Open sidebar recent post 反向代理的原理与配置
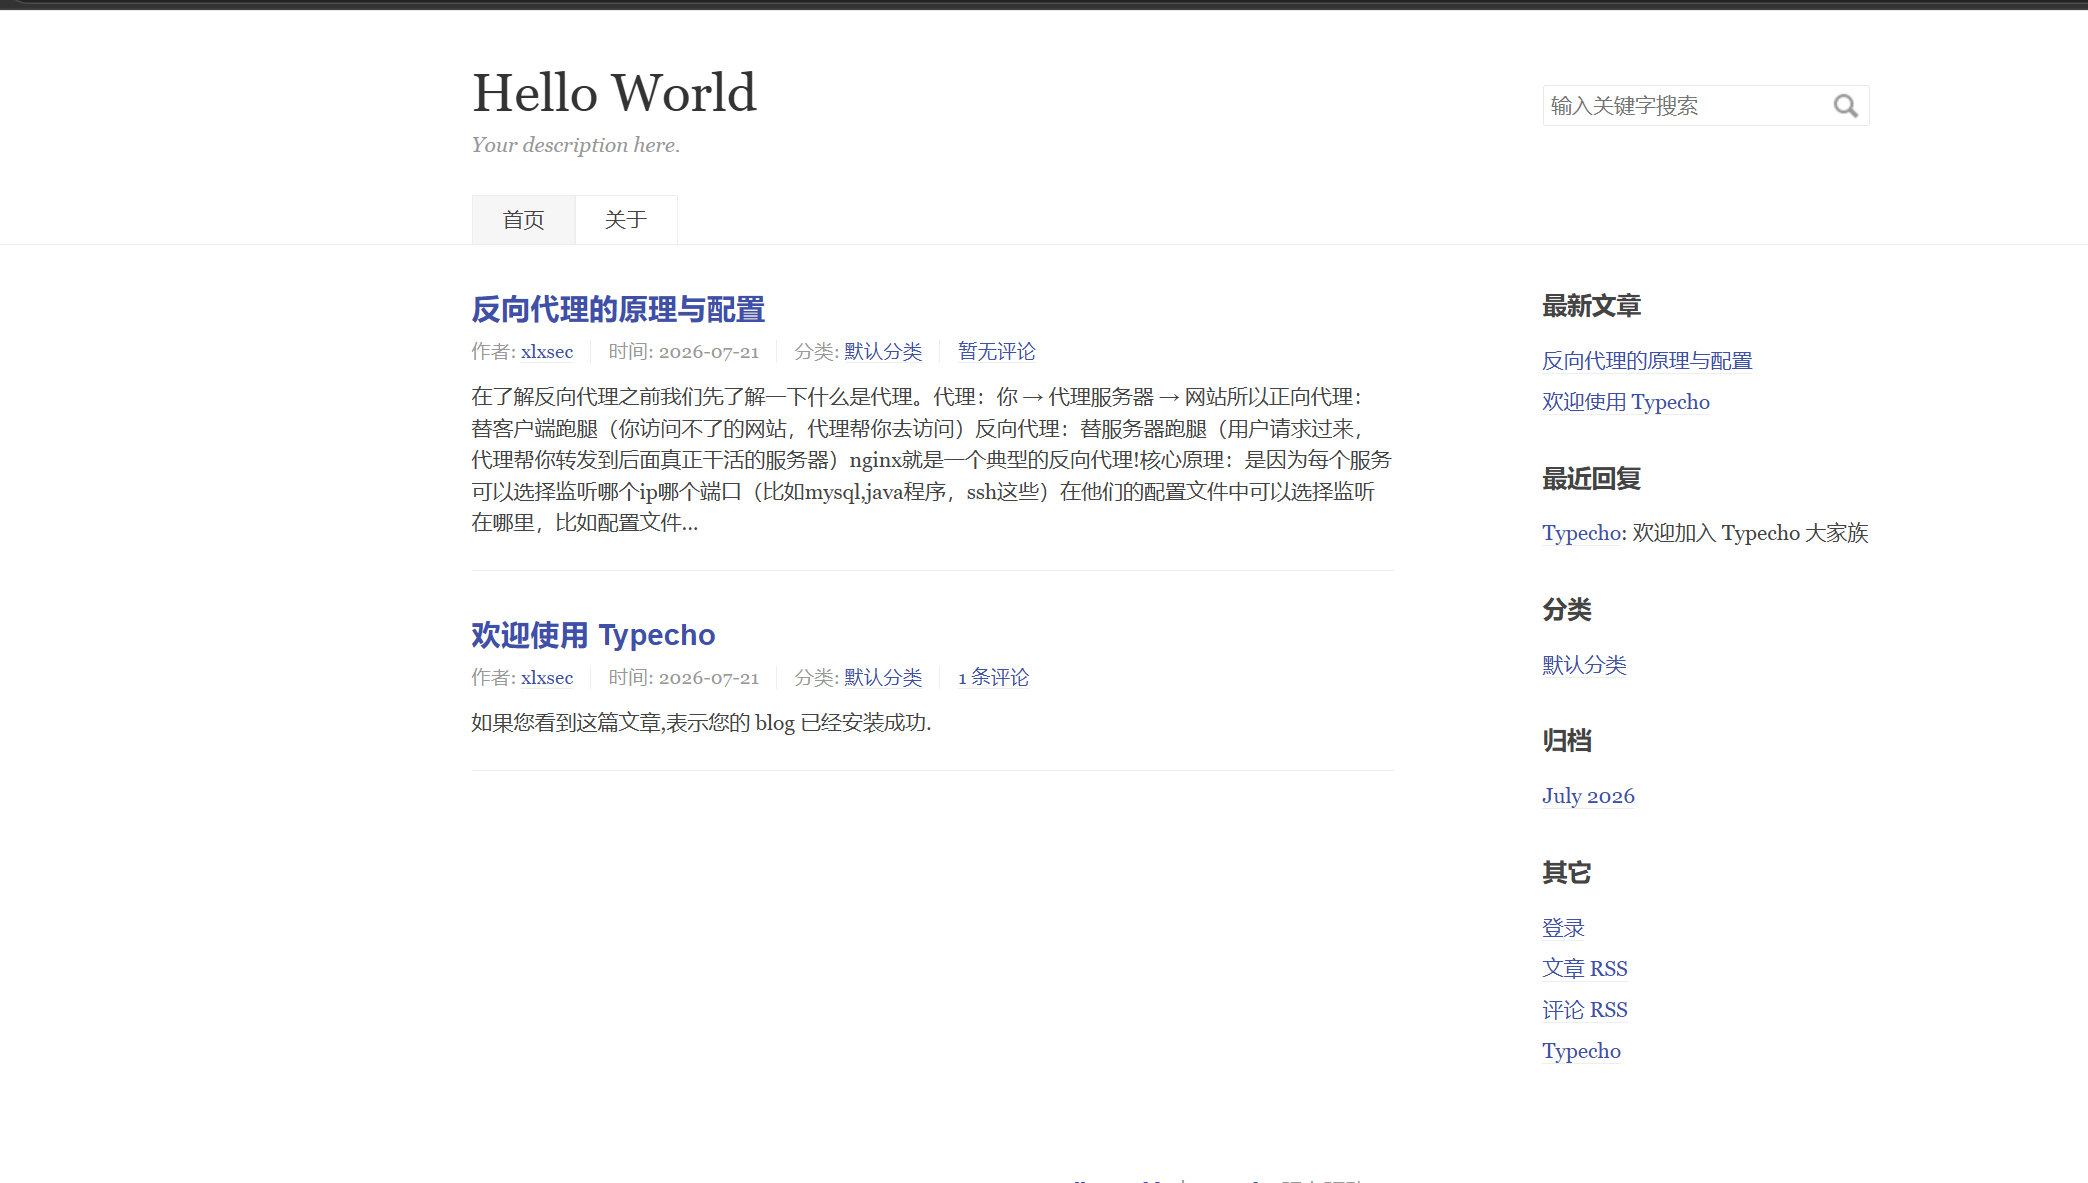The width and height of the screenshot is (2088, 1183). click(1647, 361)
